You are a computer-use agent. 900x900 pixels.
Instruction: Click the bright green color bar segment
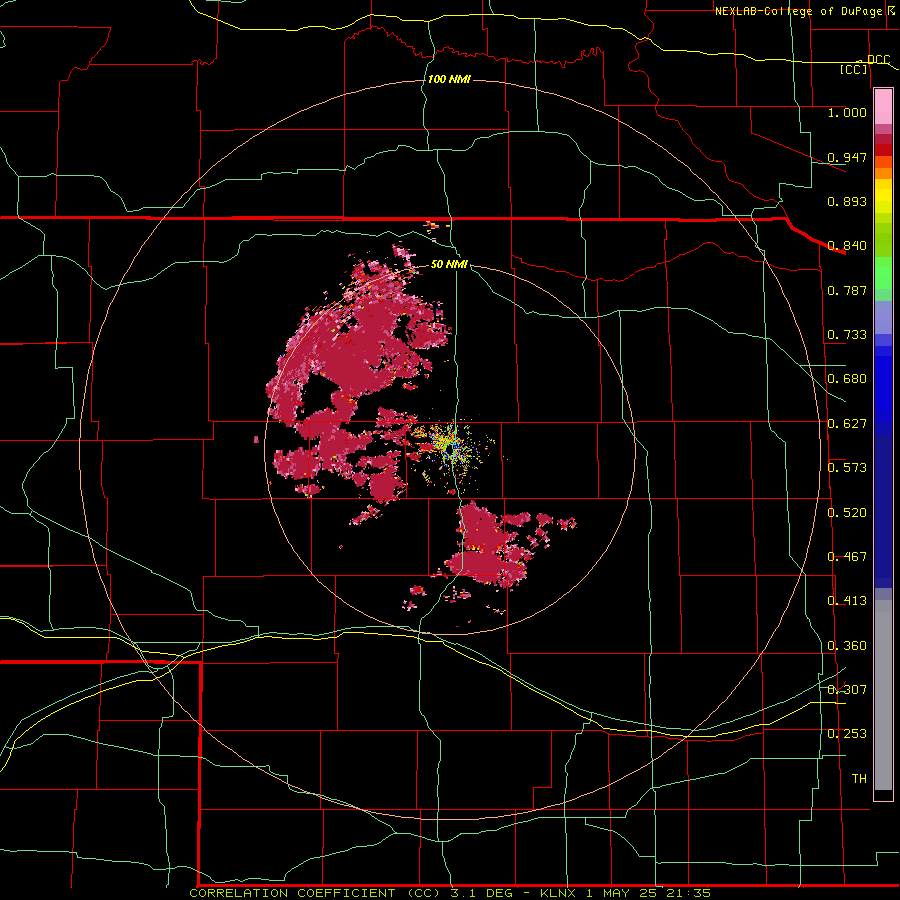tap(883, 273)
